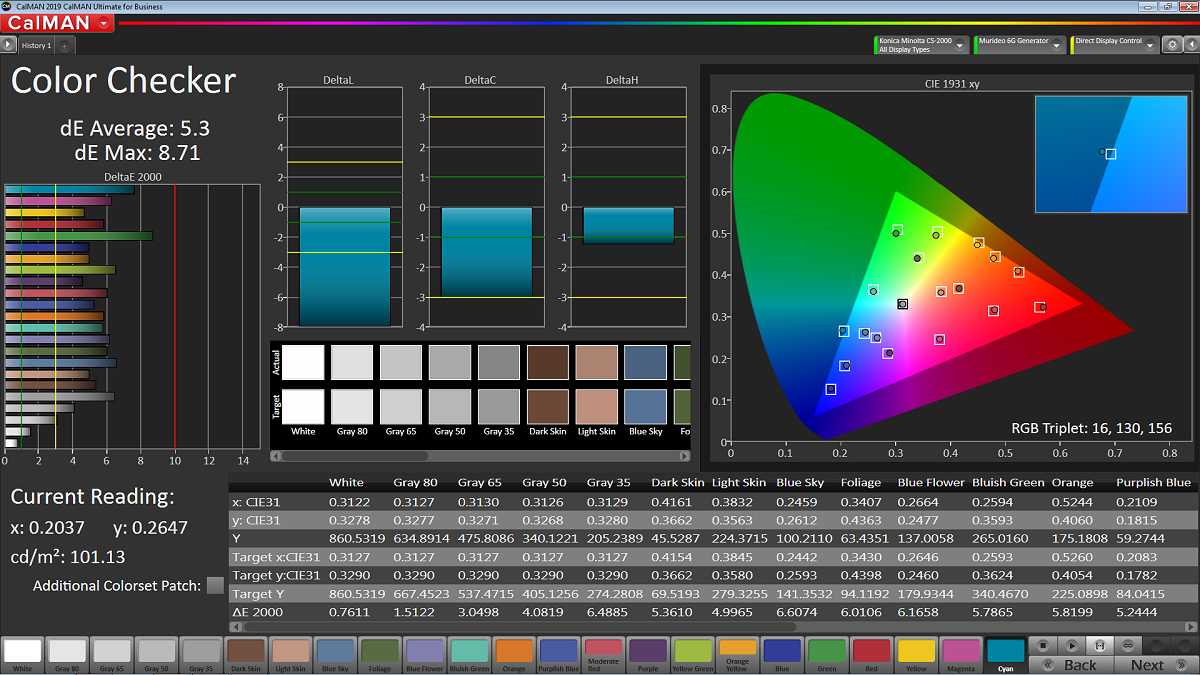Image resolution: width=1200 pixels, height=675 pixels.
Task: Select the Yellow Green patch in bottom strip
Action: pos(692,655)
